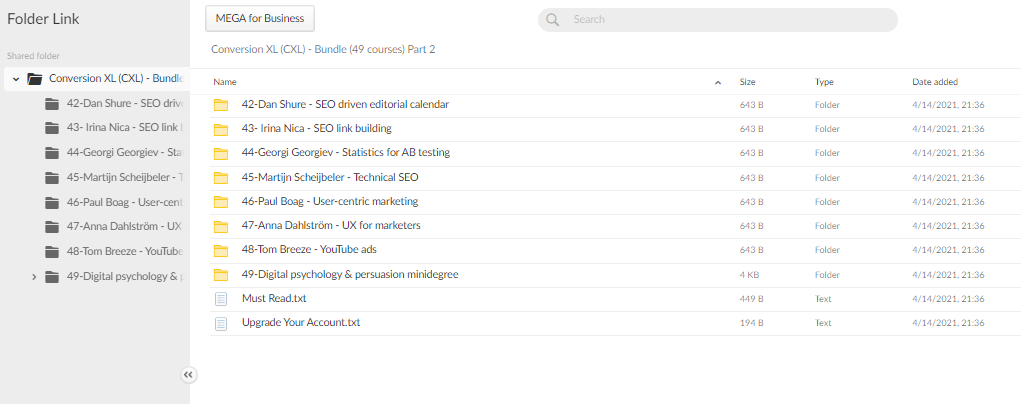The height and width of the screenshot is (404, 1021).
Task: Click the '4 KB' size of 49-Digital psychology
Action: tap(749, 275)
